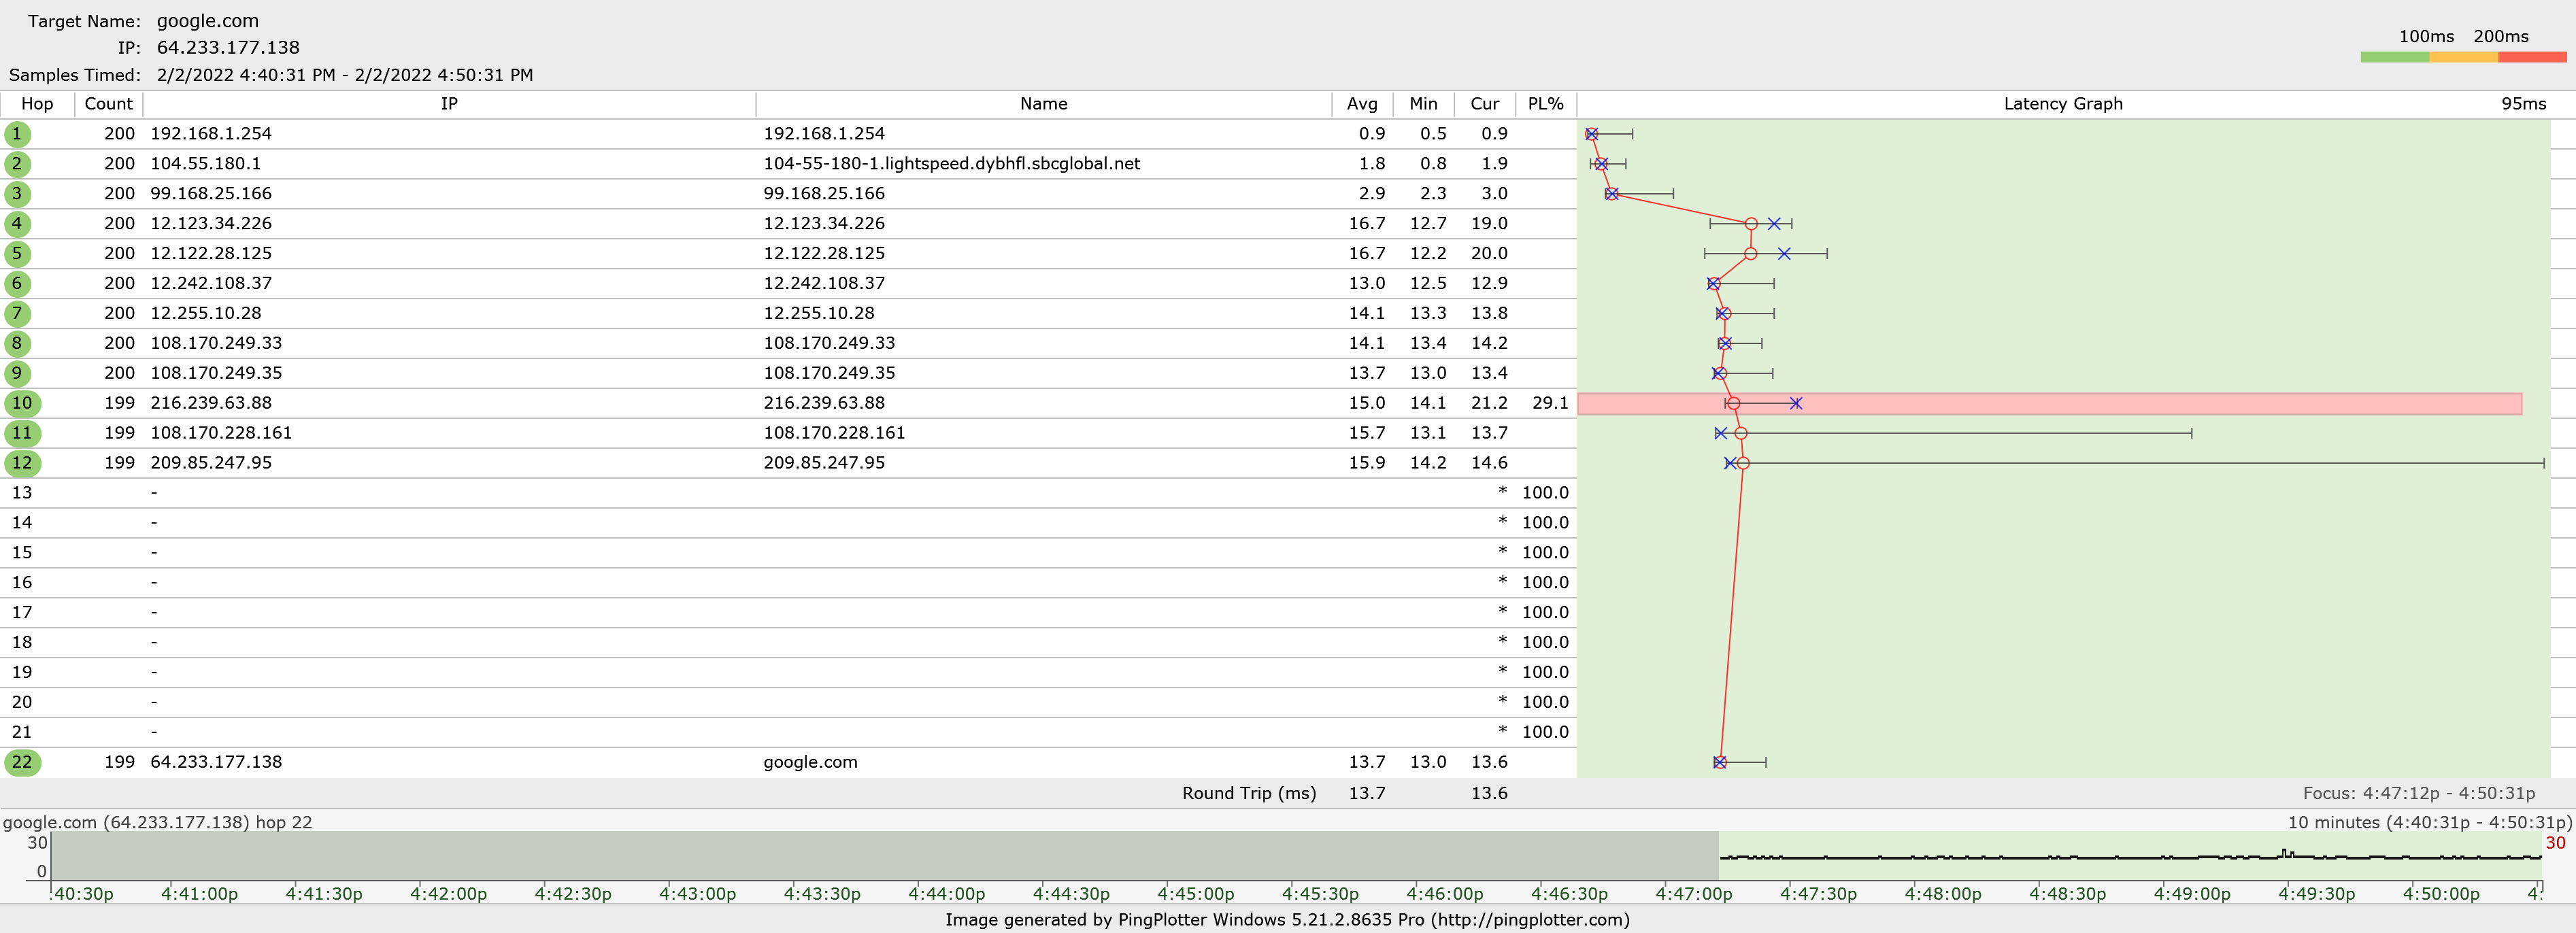Select the hop 10 green circle
The height and width of the screenshot is (933, 2576).
tap(21, 403)
